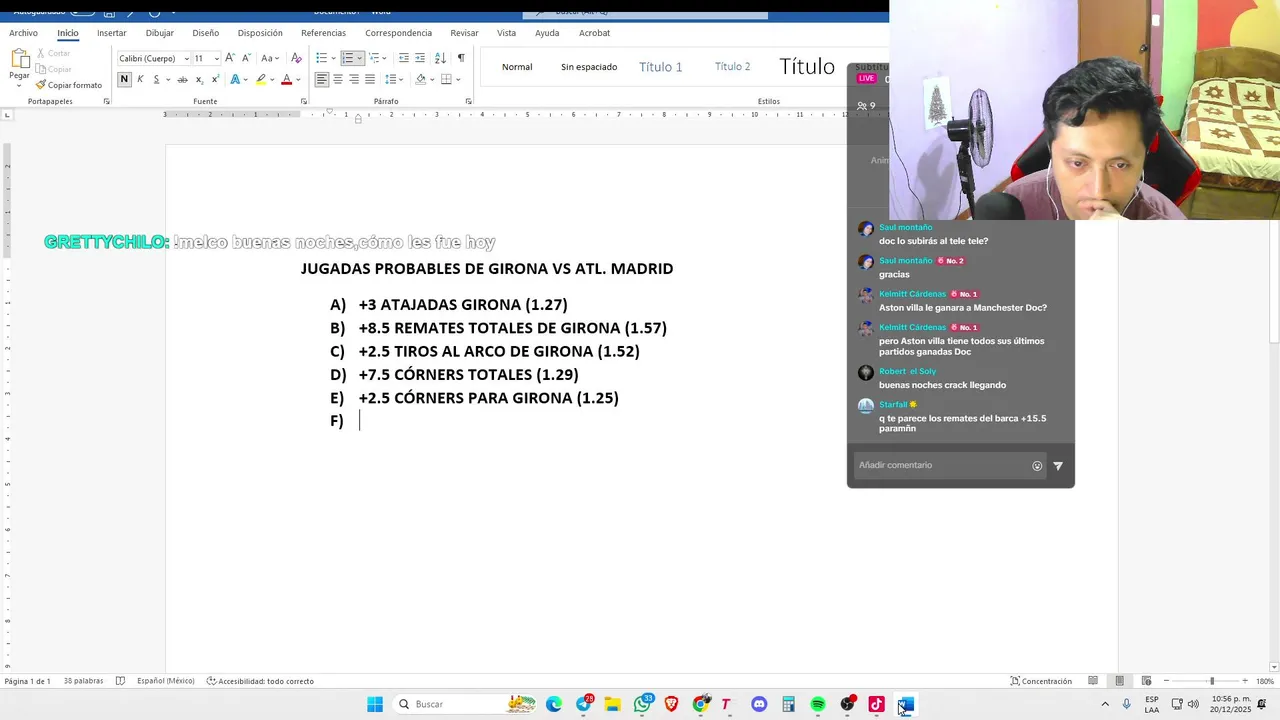1280x720 pixels.
Task: Switch to the Insertar tab
Action: click(x=112, y=33)
